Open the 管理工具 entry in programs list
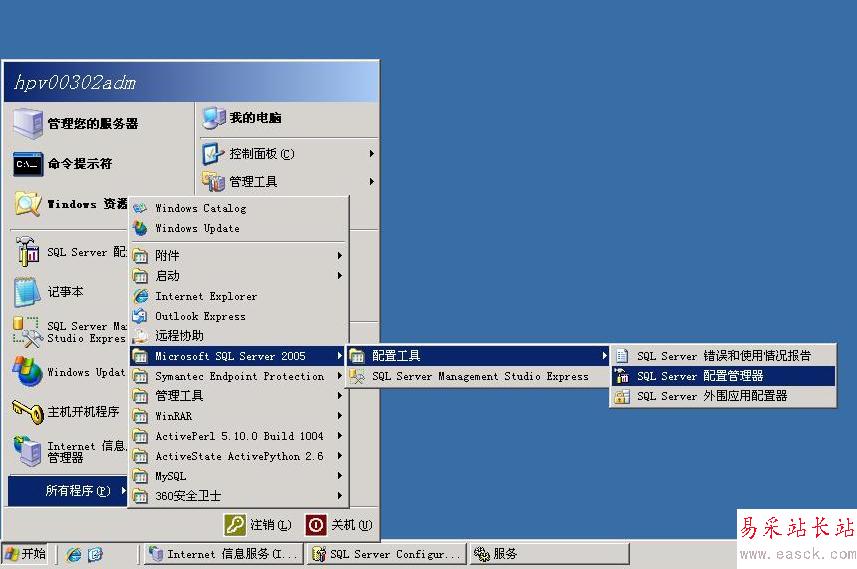 tap(238, 396)
